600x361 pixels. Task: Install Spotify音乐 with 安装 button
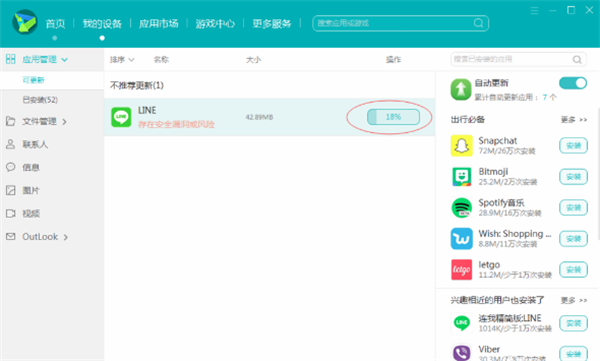pos(573,207)
